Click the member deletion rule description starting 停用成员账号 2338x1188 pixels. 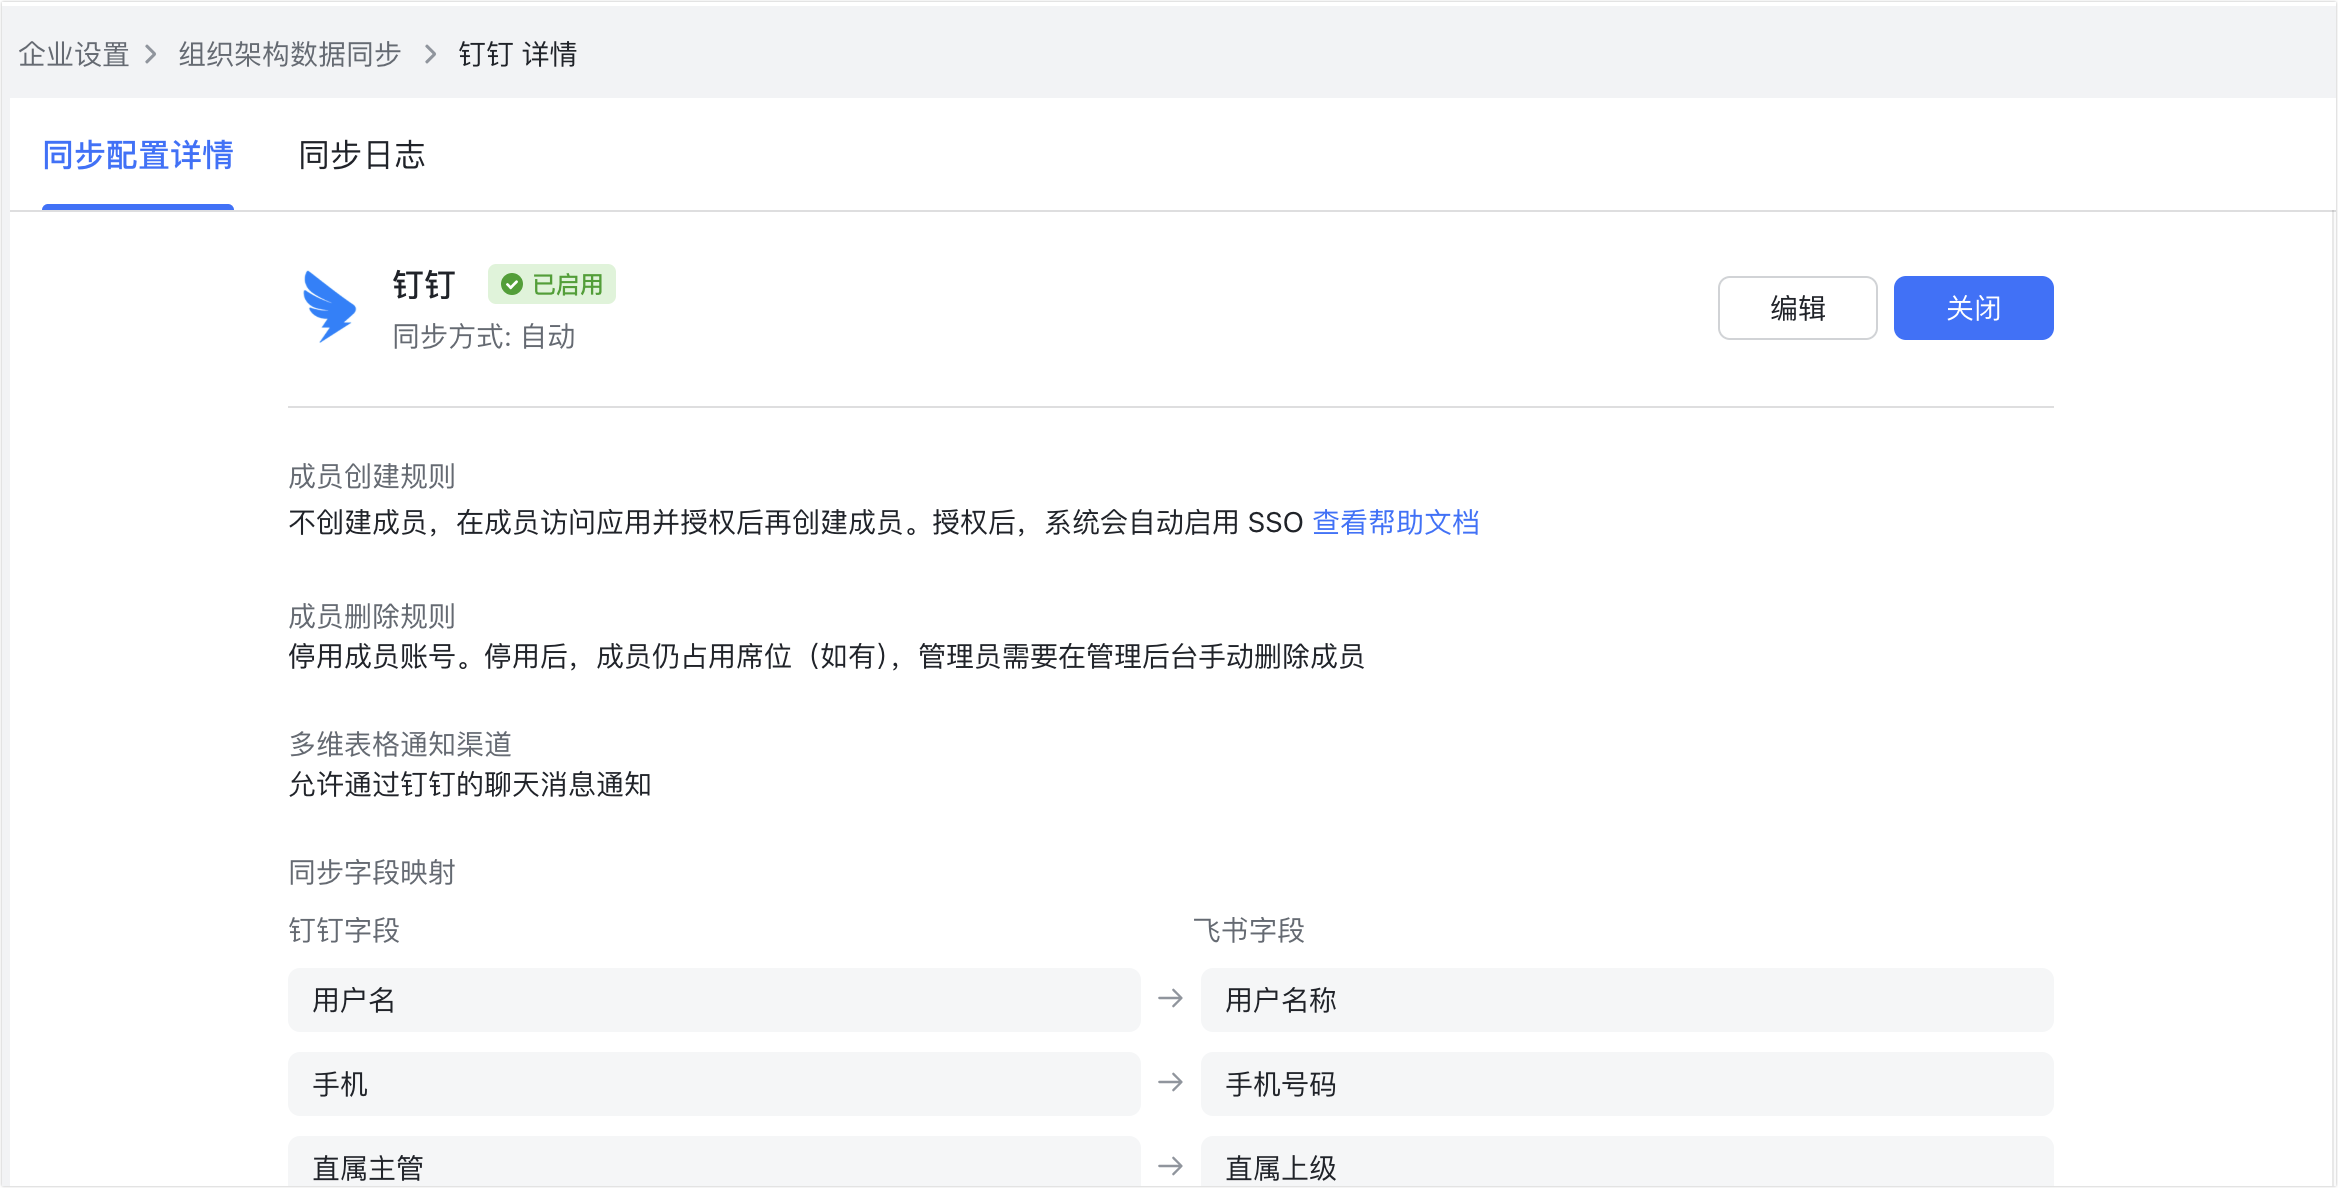point(826,656)
